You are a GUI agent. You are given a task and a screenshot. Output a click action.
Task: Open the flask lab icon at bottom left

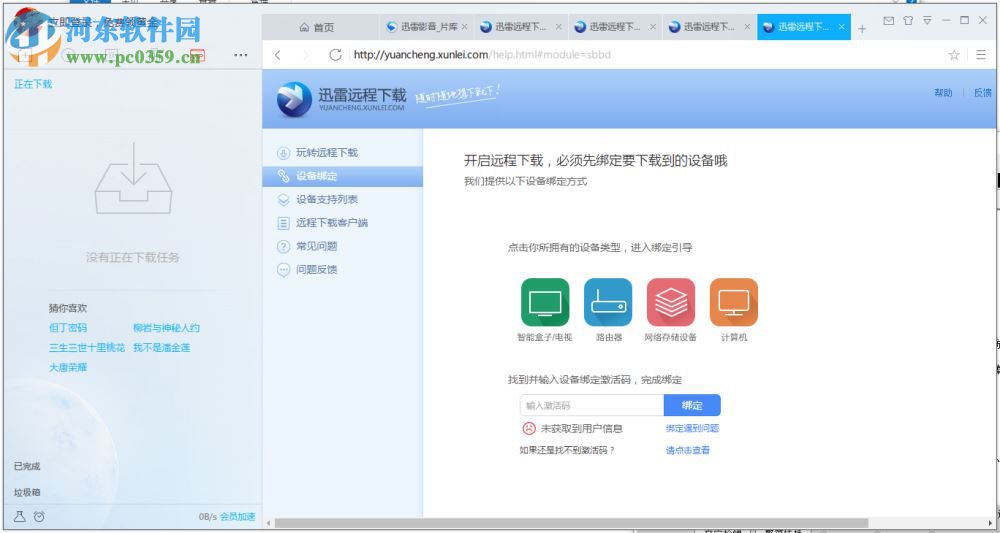click(x=20, y=516)
